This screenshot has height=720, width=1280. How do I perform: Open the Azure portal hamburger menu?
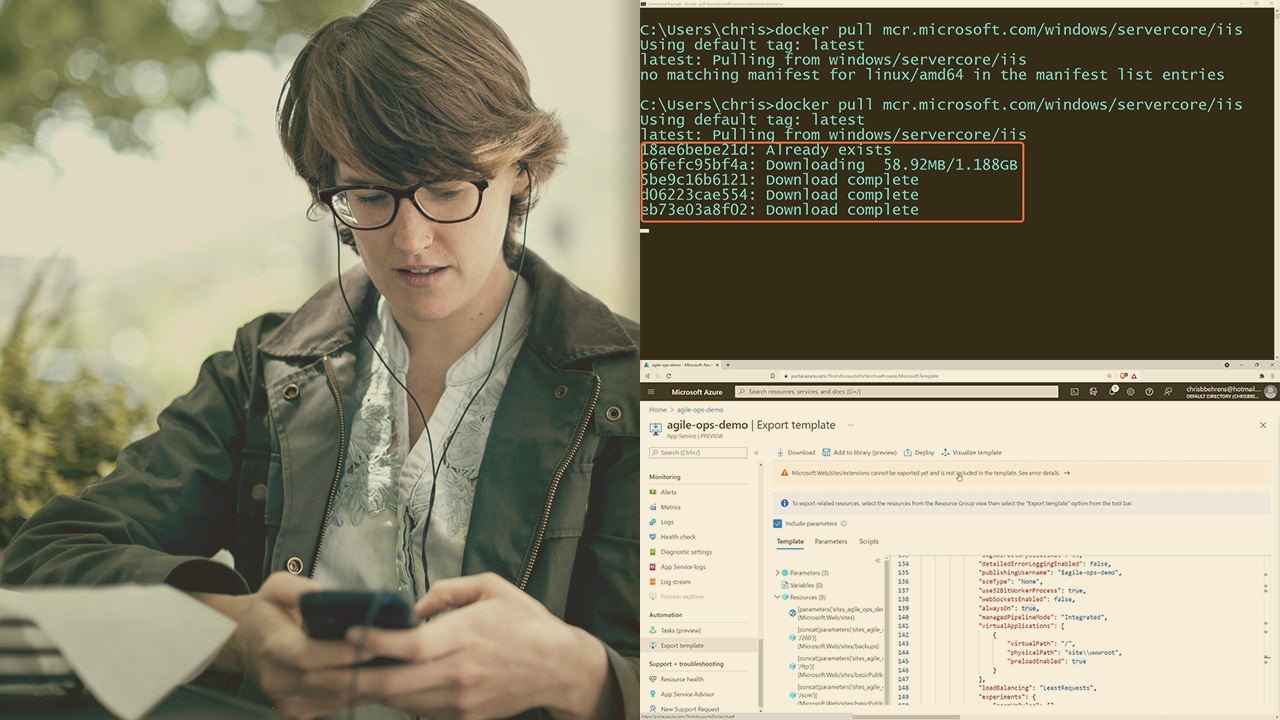coord(652,392)
